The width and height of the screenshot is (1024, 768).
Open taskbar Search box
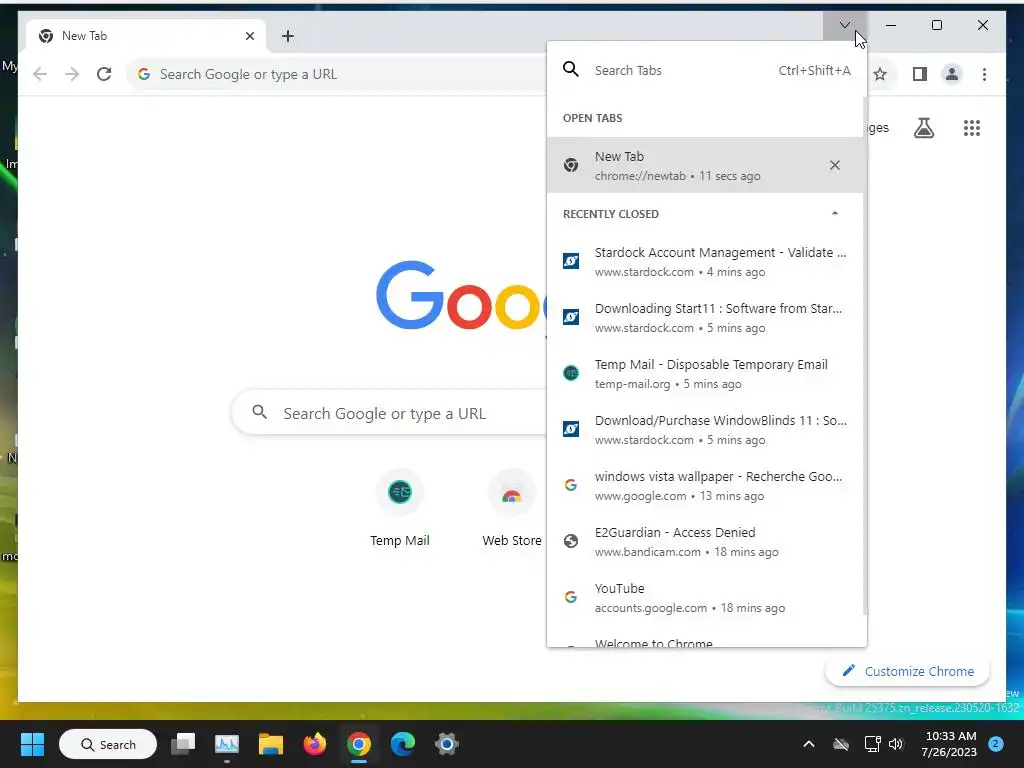[108, 744]
